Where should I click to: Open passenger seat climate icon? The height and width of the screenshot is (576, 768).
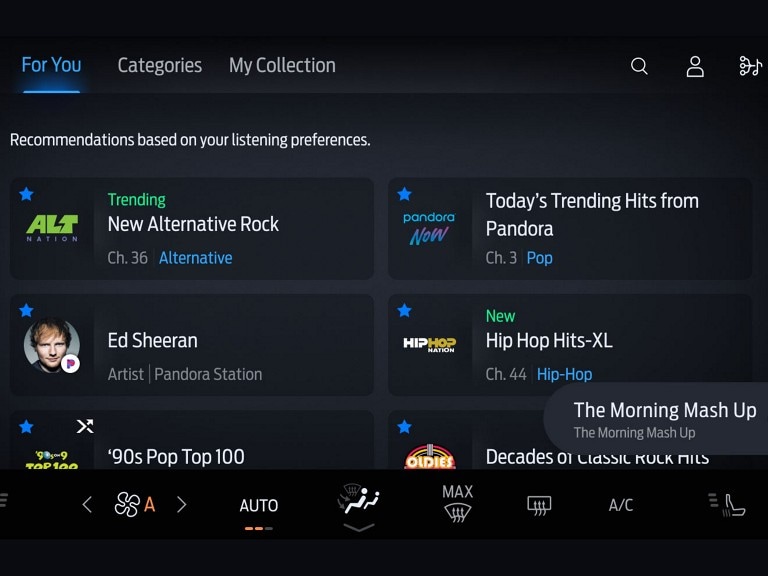[x=727, y=505]
